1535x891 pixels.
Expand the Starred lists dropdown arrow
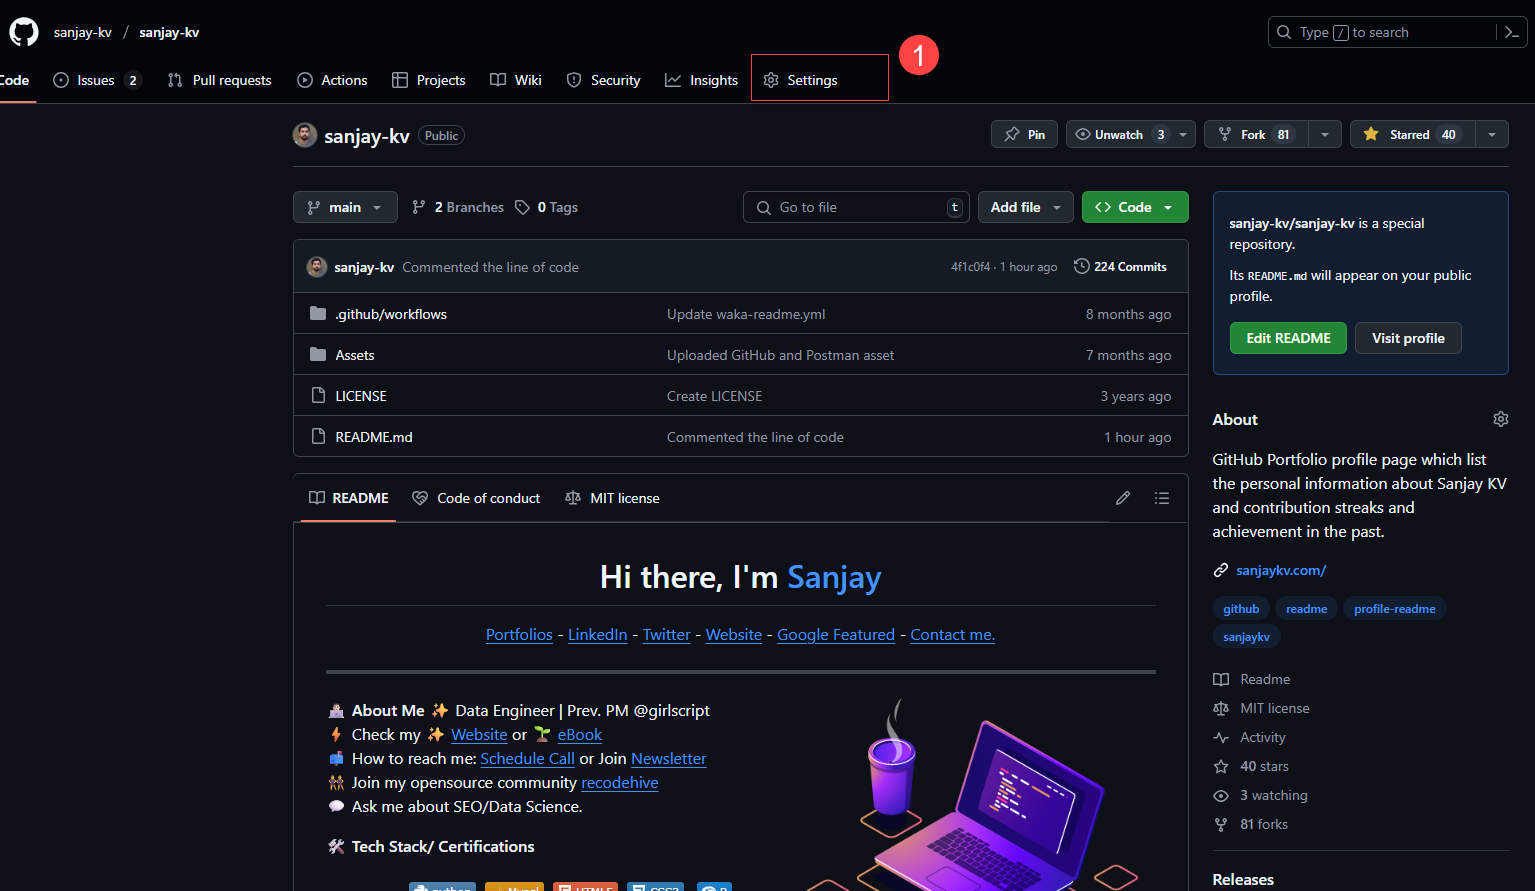coord(1492,134)
